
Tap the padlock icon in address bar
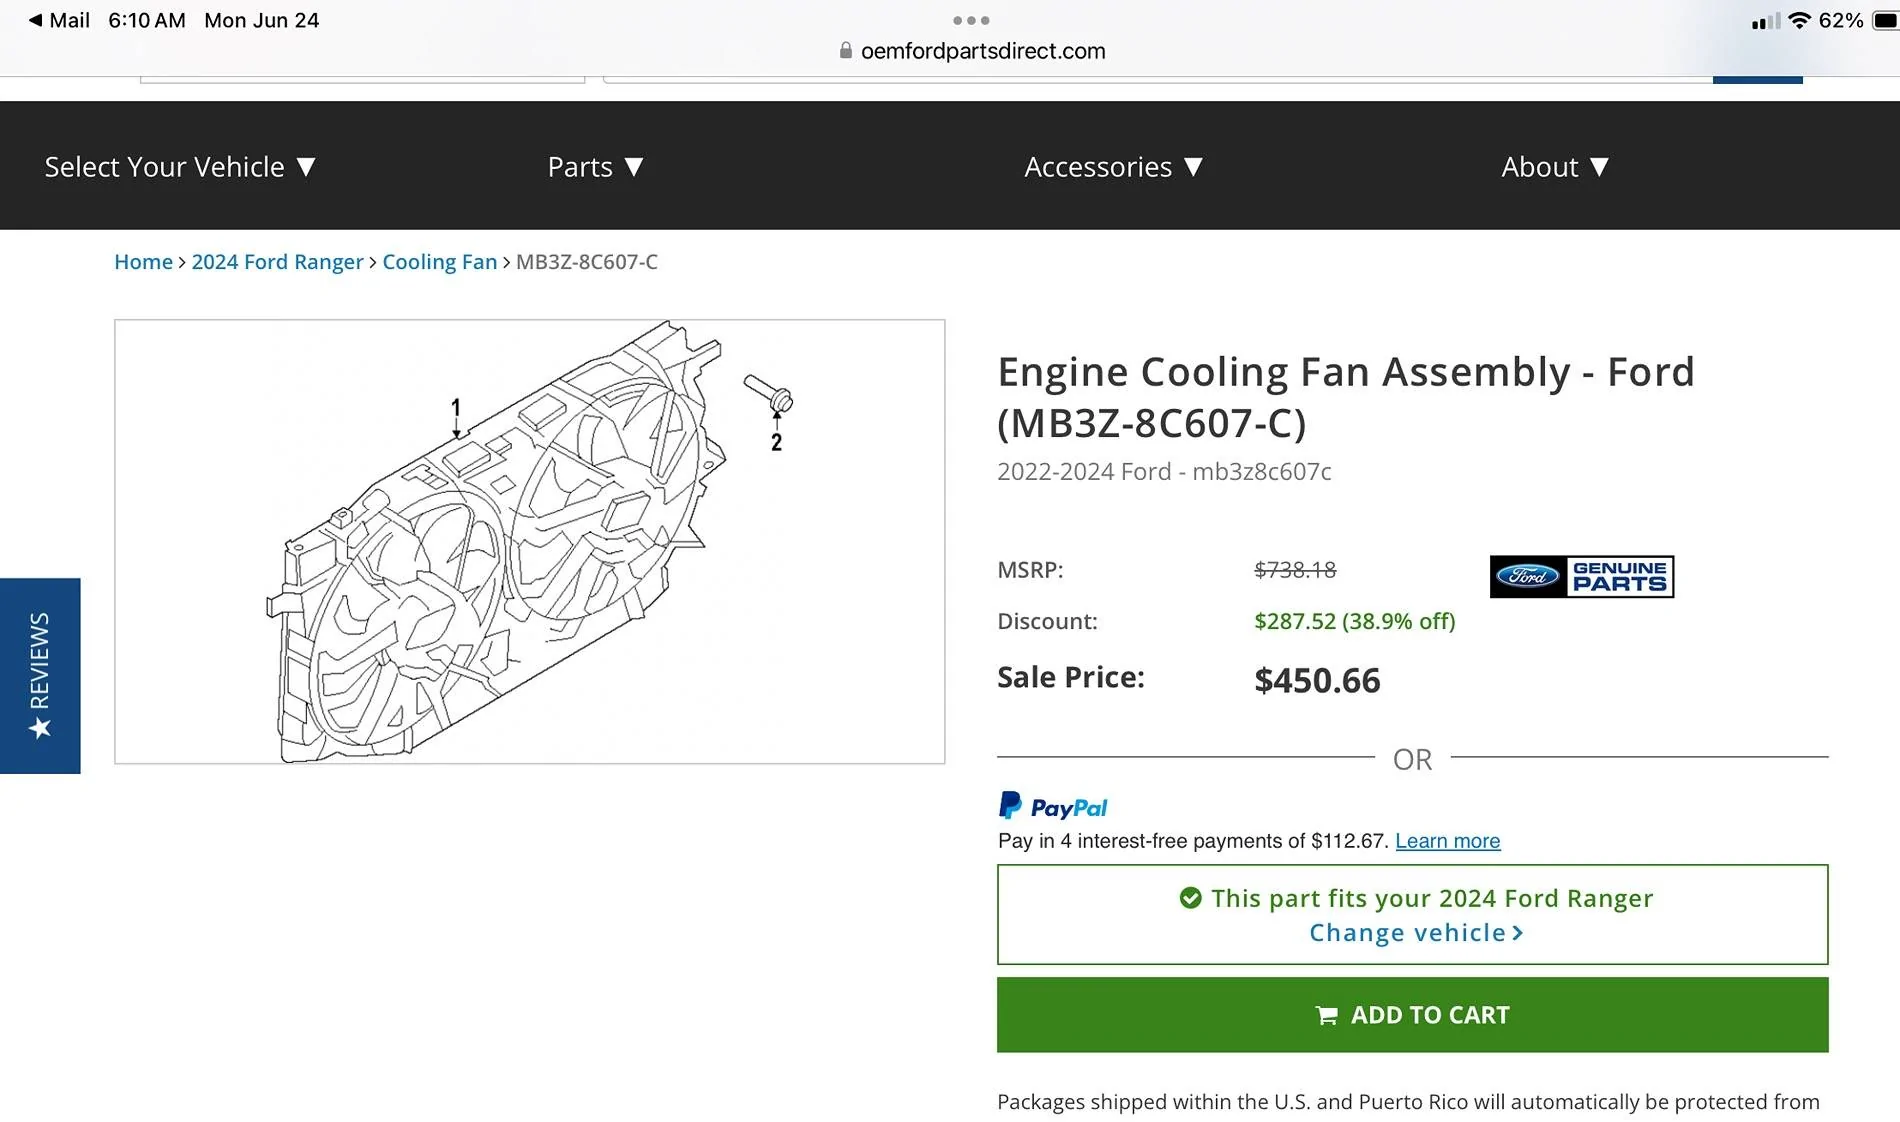[x=846, y=50]
